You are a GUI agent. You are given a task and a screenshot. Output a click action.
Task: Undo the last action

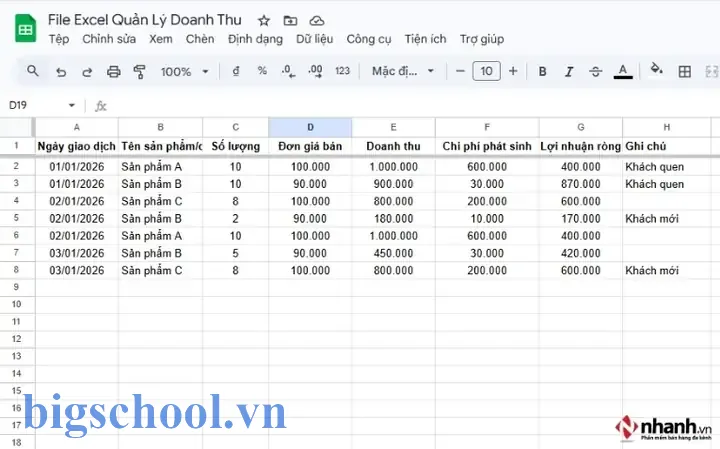(61, 72)
